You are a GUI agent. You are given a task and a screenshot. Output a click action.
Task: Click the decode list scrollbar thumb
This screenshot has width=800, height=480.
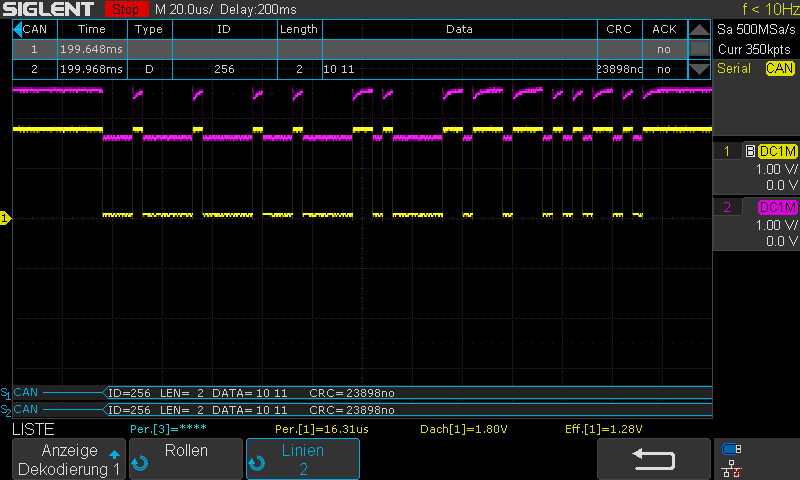point(699,49)
